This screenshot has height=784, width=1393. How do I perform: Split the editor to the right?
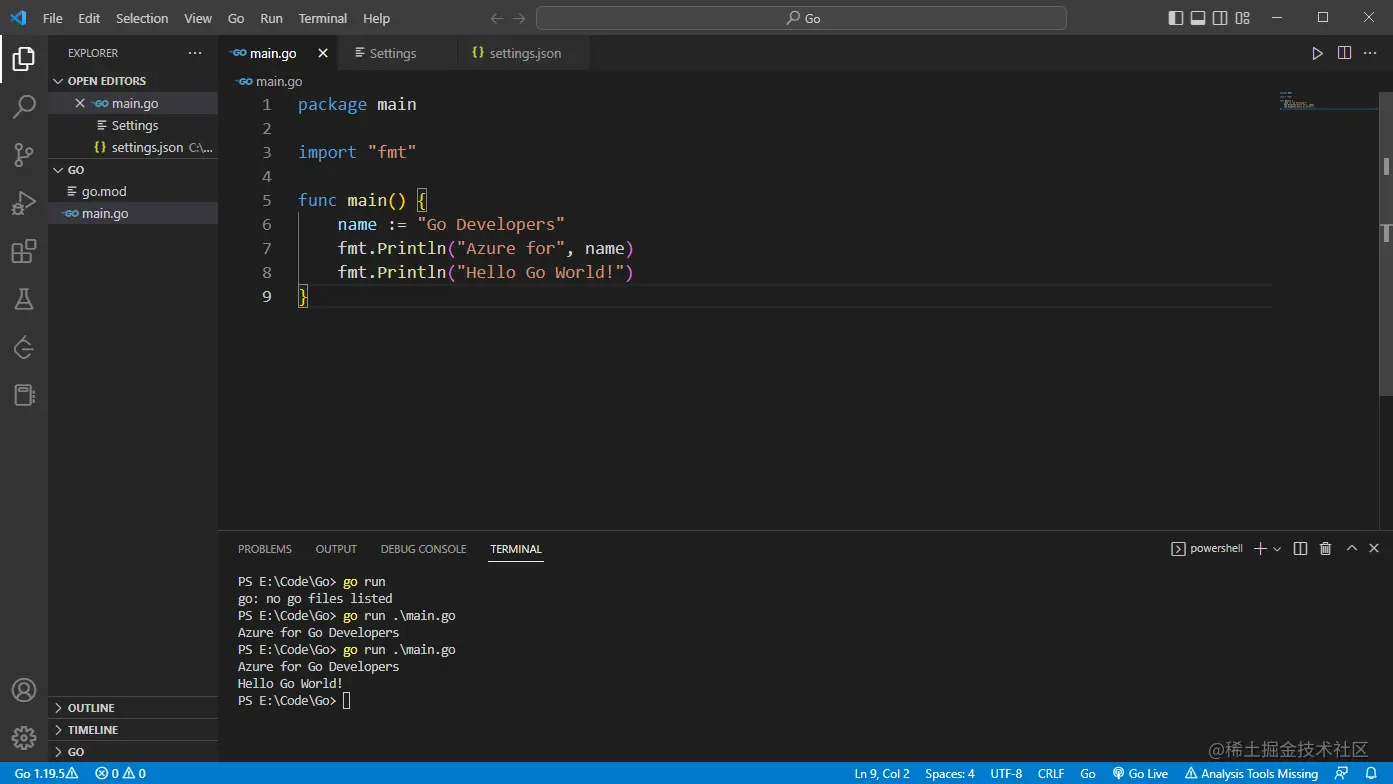click(1344, 53)
